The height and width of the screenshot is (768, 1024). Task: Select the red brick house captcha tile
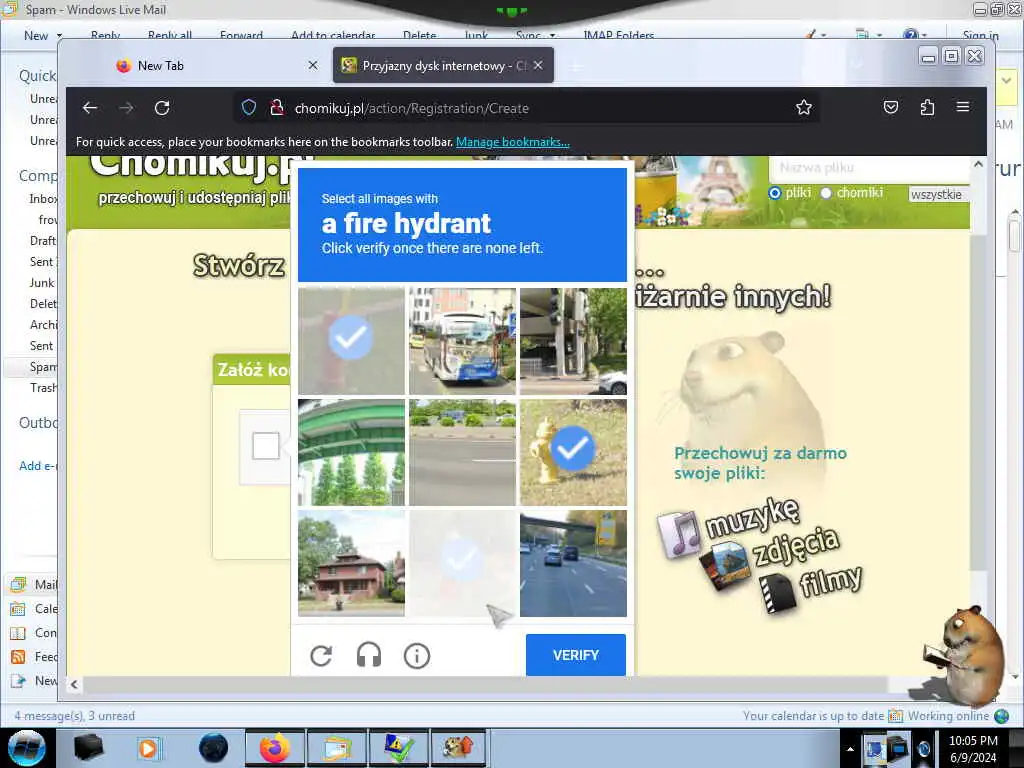tap(351, 563)
